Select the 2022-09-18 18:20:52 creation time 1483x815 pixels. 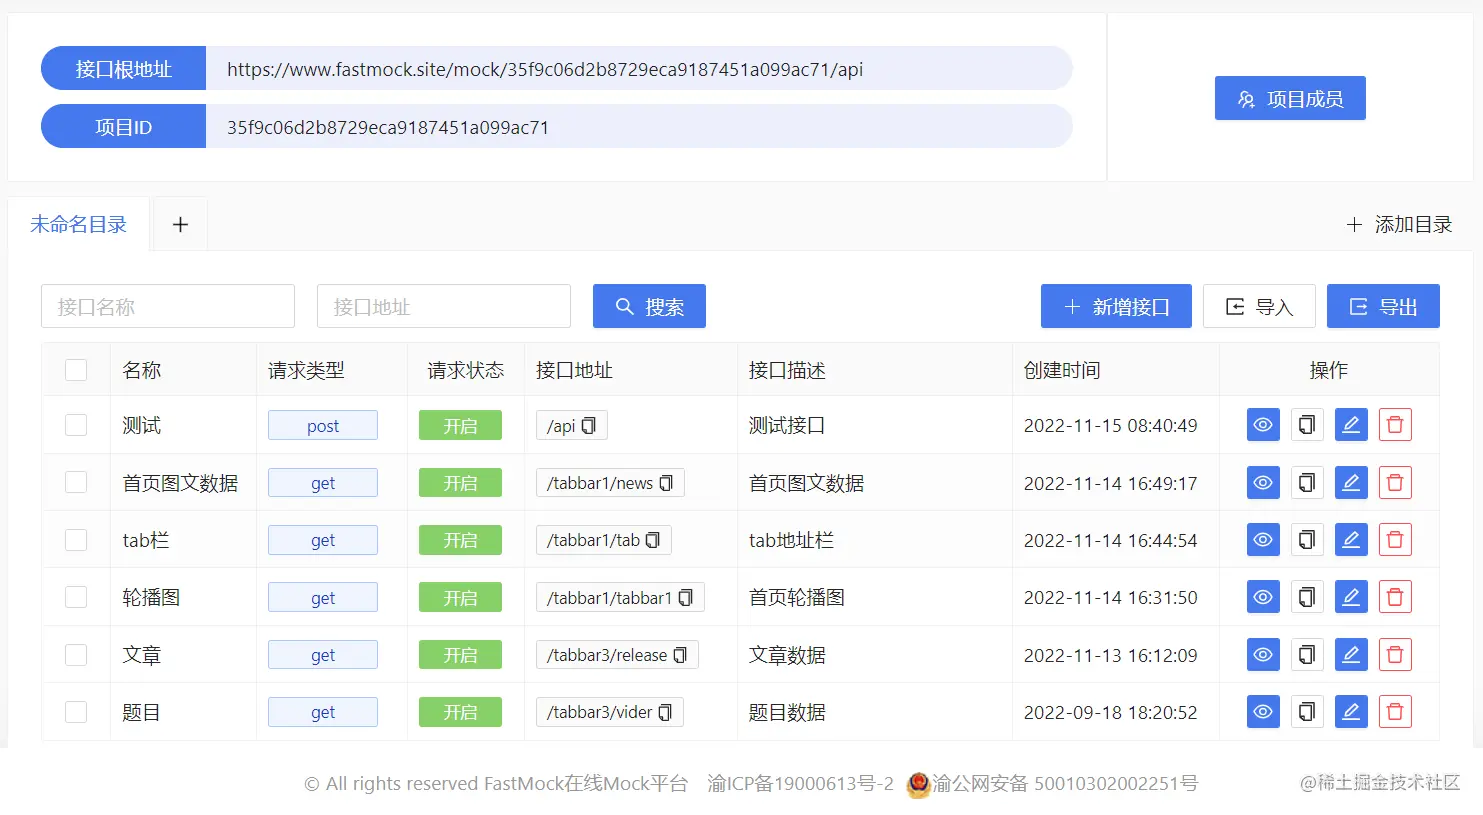[x=1111, y=712]
